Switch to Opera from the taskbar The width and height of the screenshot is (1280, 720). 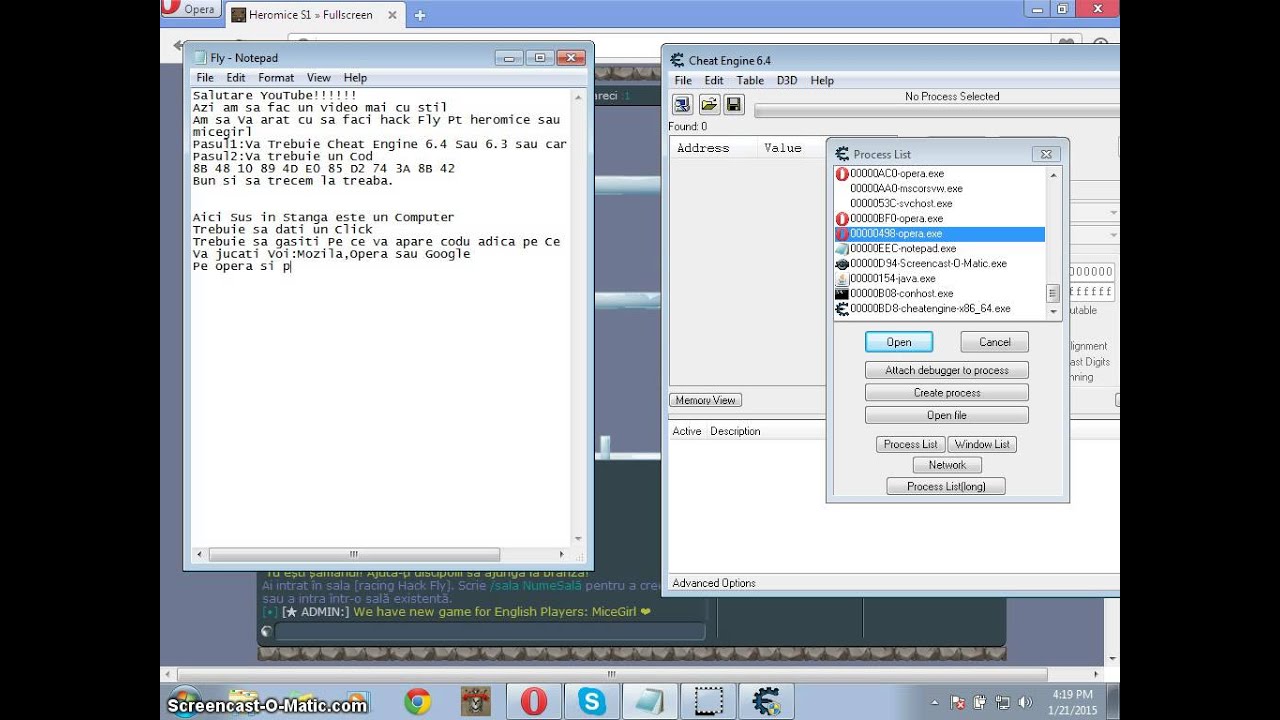click(534, 701)
